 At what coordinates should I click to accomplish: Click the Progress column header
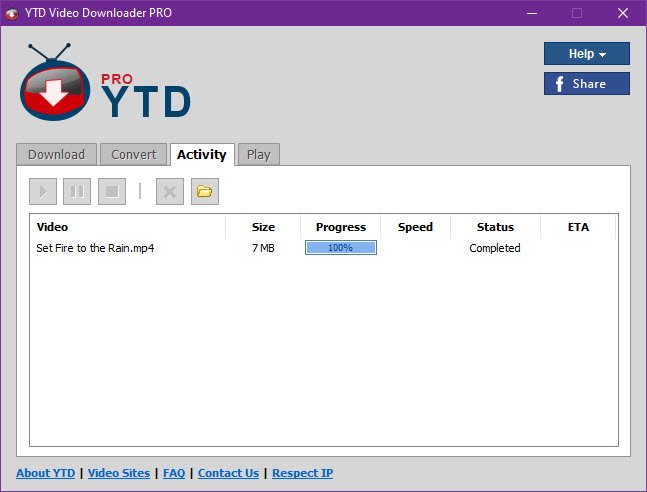click(341, 227)
